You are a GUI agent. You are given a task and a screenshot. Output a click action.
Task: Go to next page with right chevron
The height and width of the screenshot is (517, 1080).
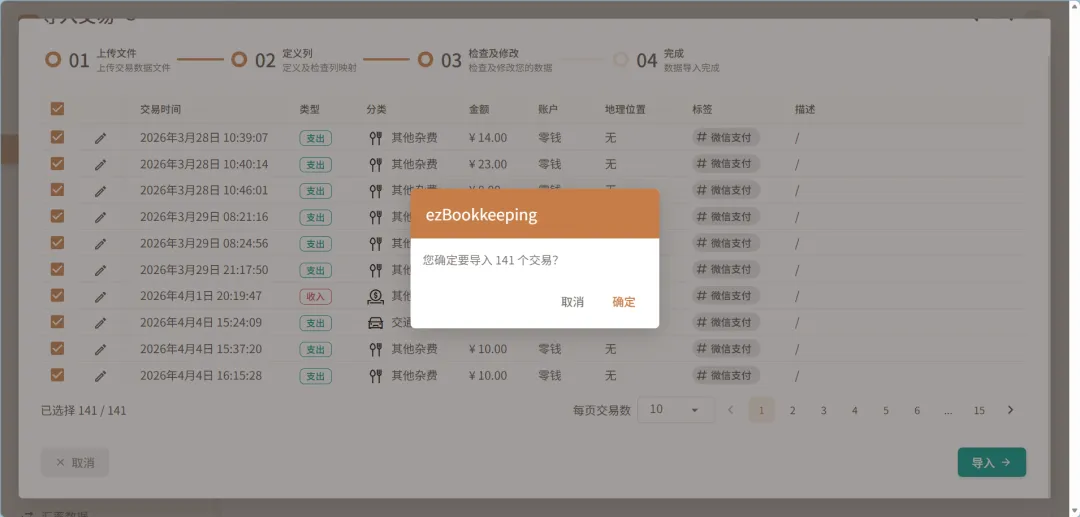[x=1010, y=410]
